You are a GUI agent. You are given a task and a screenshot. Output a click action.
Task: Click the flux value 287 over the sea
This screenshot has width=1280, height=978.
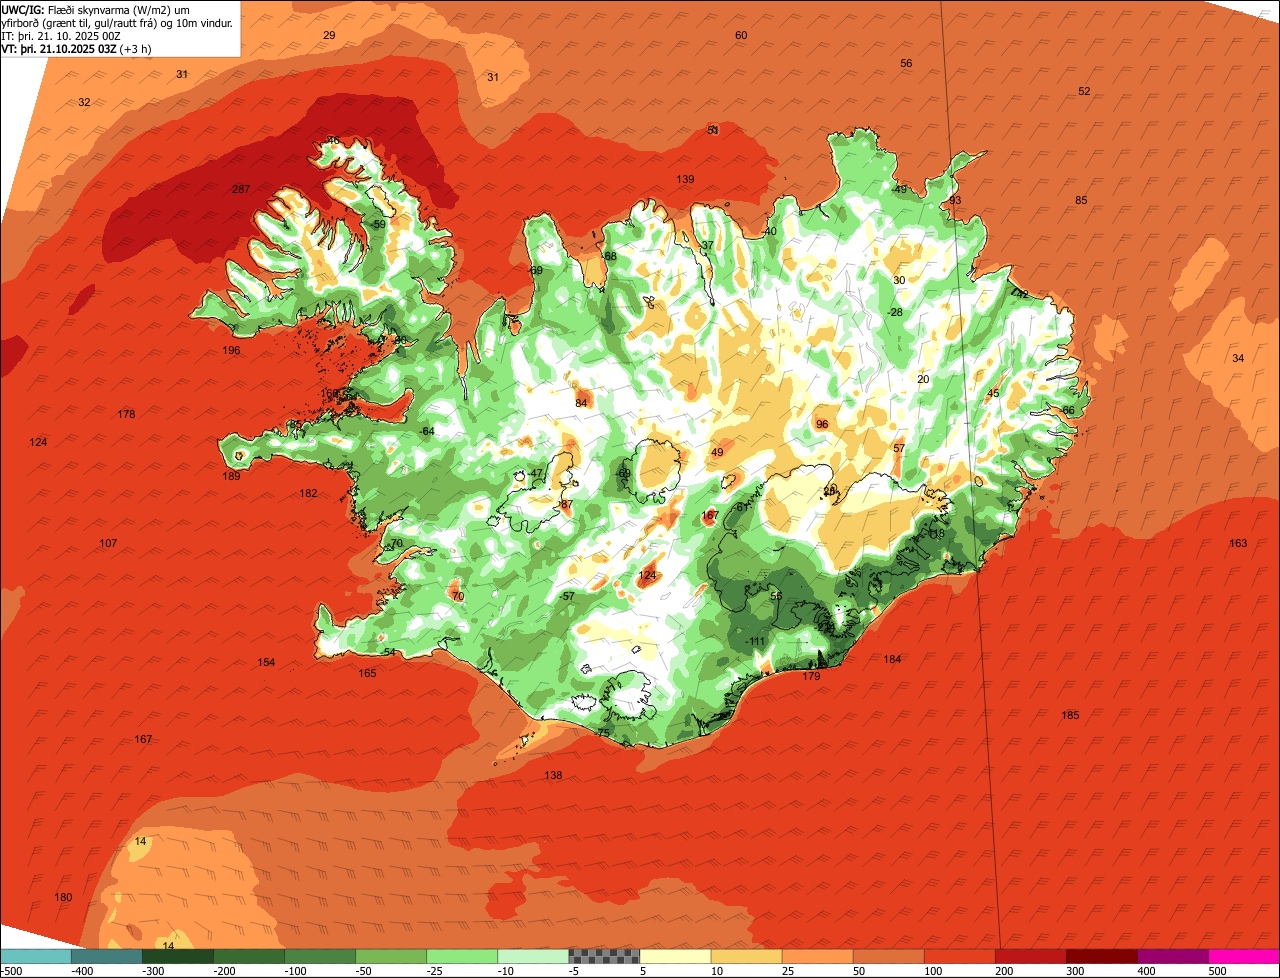tap(241, 189)
